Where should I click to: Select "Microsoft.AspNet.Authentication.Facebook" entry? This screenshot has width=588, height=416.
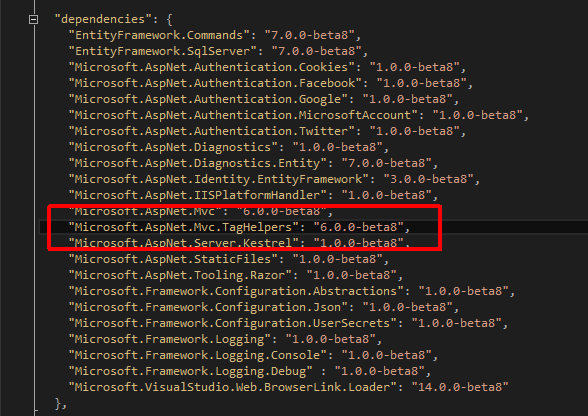click(215, 83)
